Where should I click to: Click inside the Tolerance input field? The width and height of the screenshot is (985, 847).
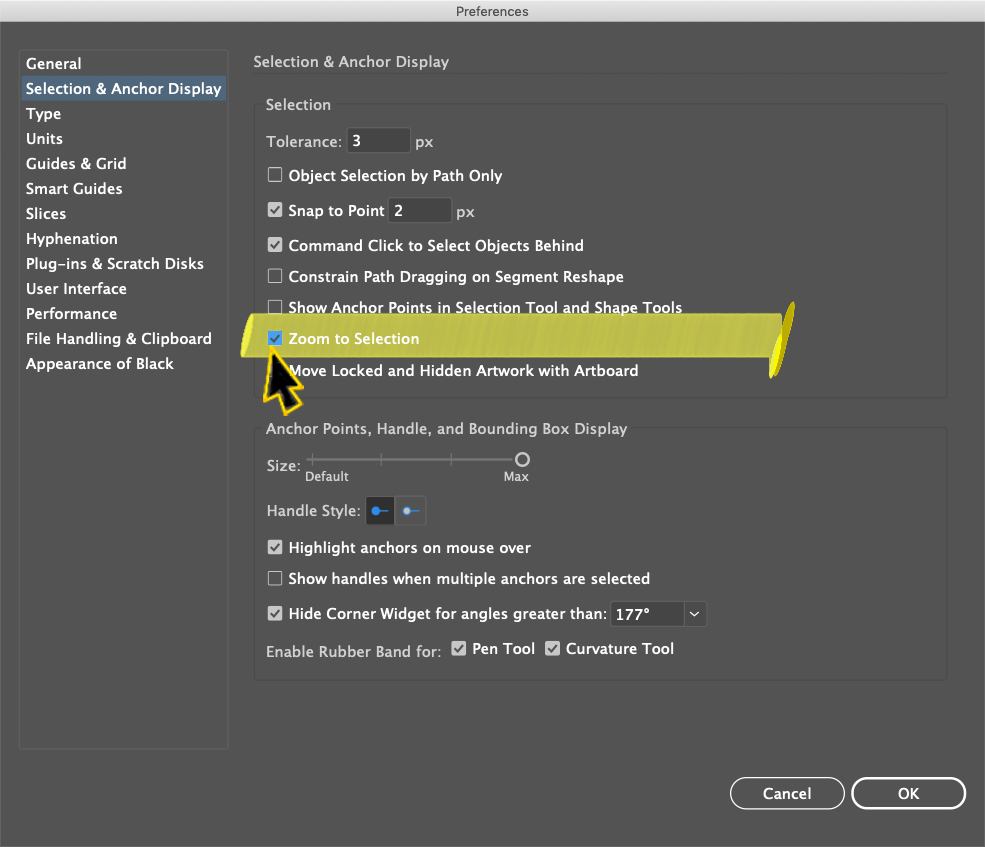(378, 140)
